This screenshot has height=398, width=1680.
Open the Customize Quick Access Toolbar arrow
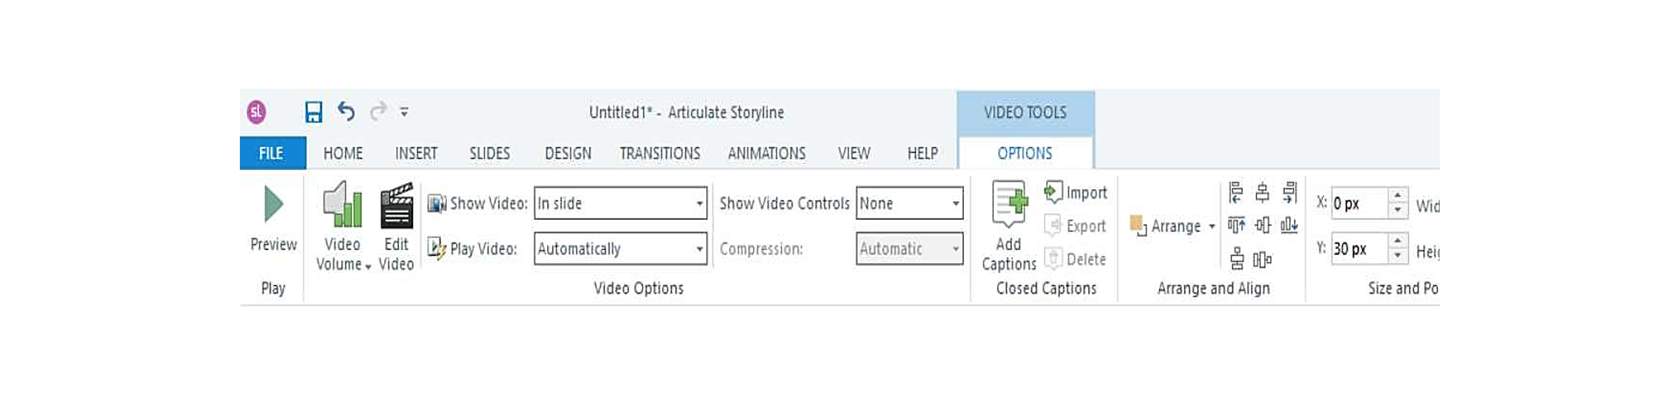pos(404,112)
